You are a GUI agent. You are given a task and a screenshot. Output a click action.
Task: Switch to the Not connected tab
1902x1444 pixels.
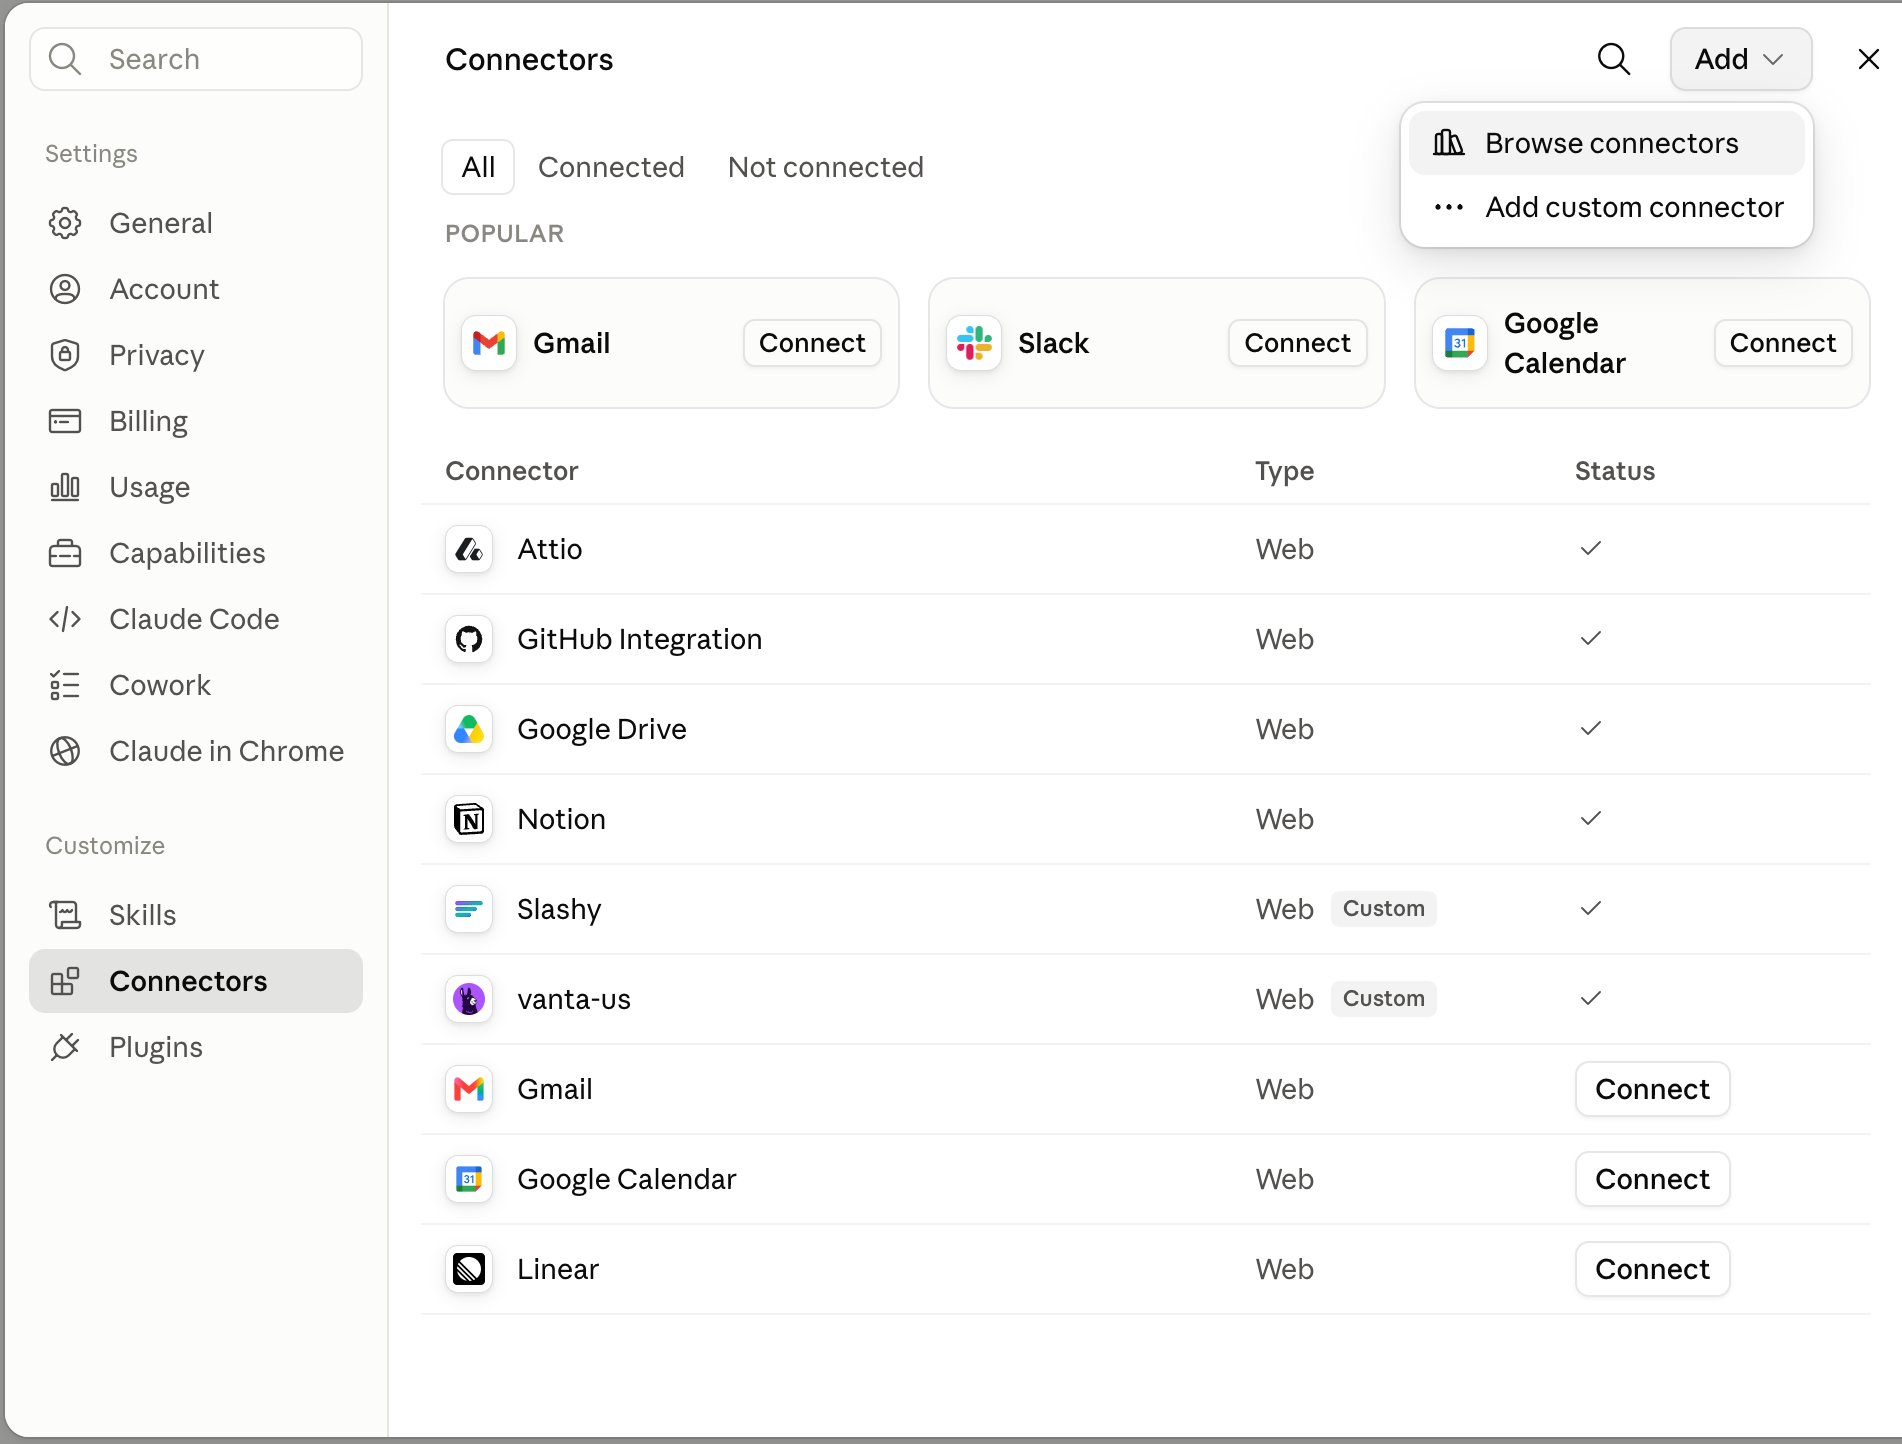tap(826, 167)
